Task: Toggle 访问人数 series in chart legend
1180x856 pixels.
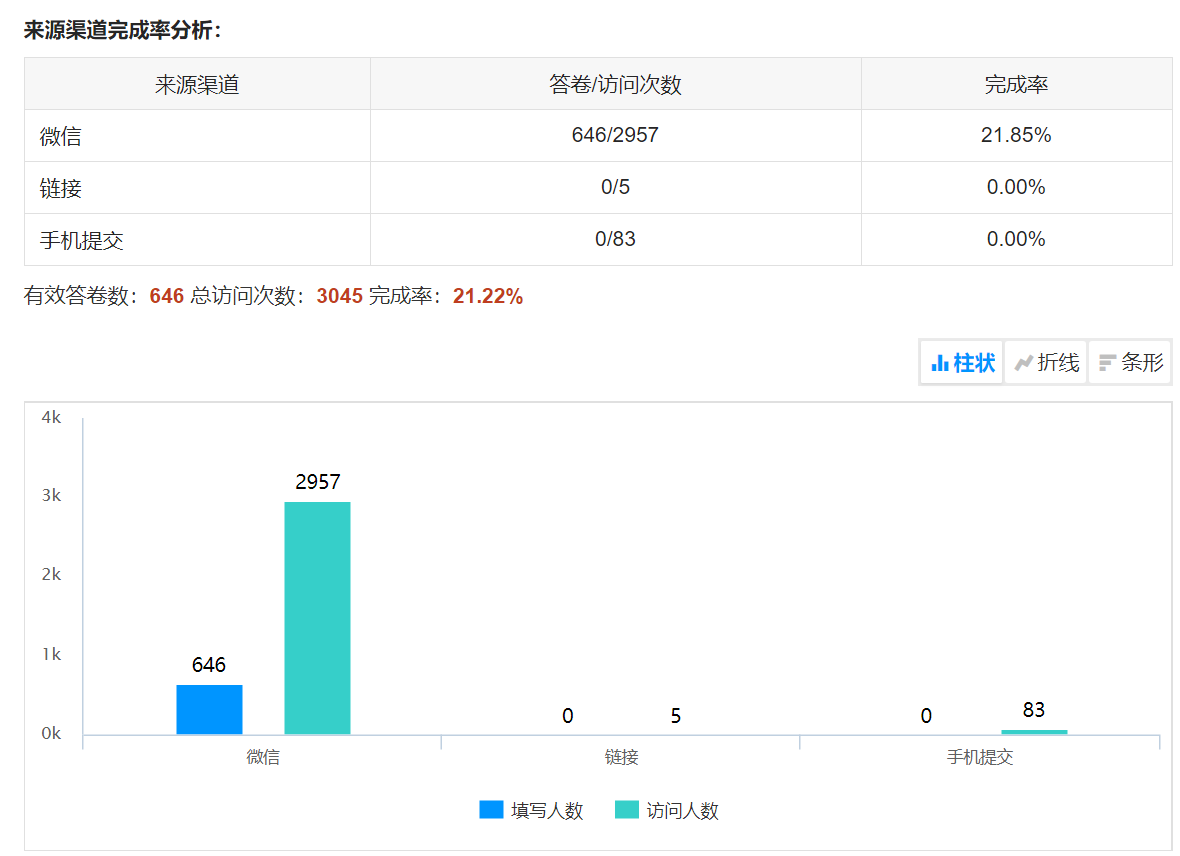Action: tap(667, 811)
